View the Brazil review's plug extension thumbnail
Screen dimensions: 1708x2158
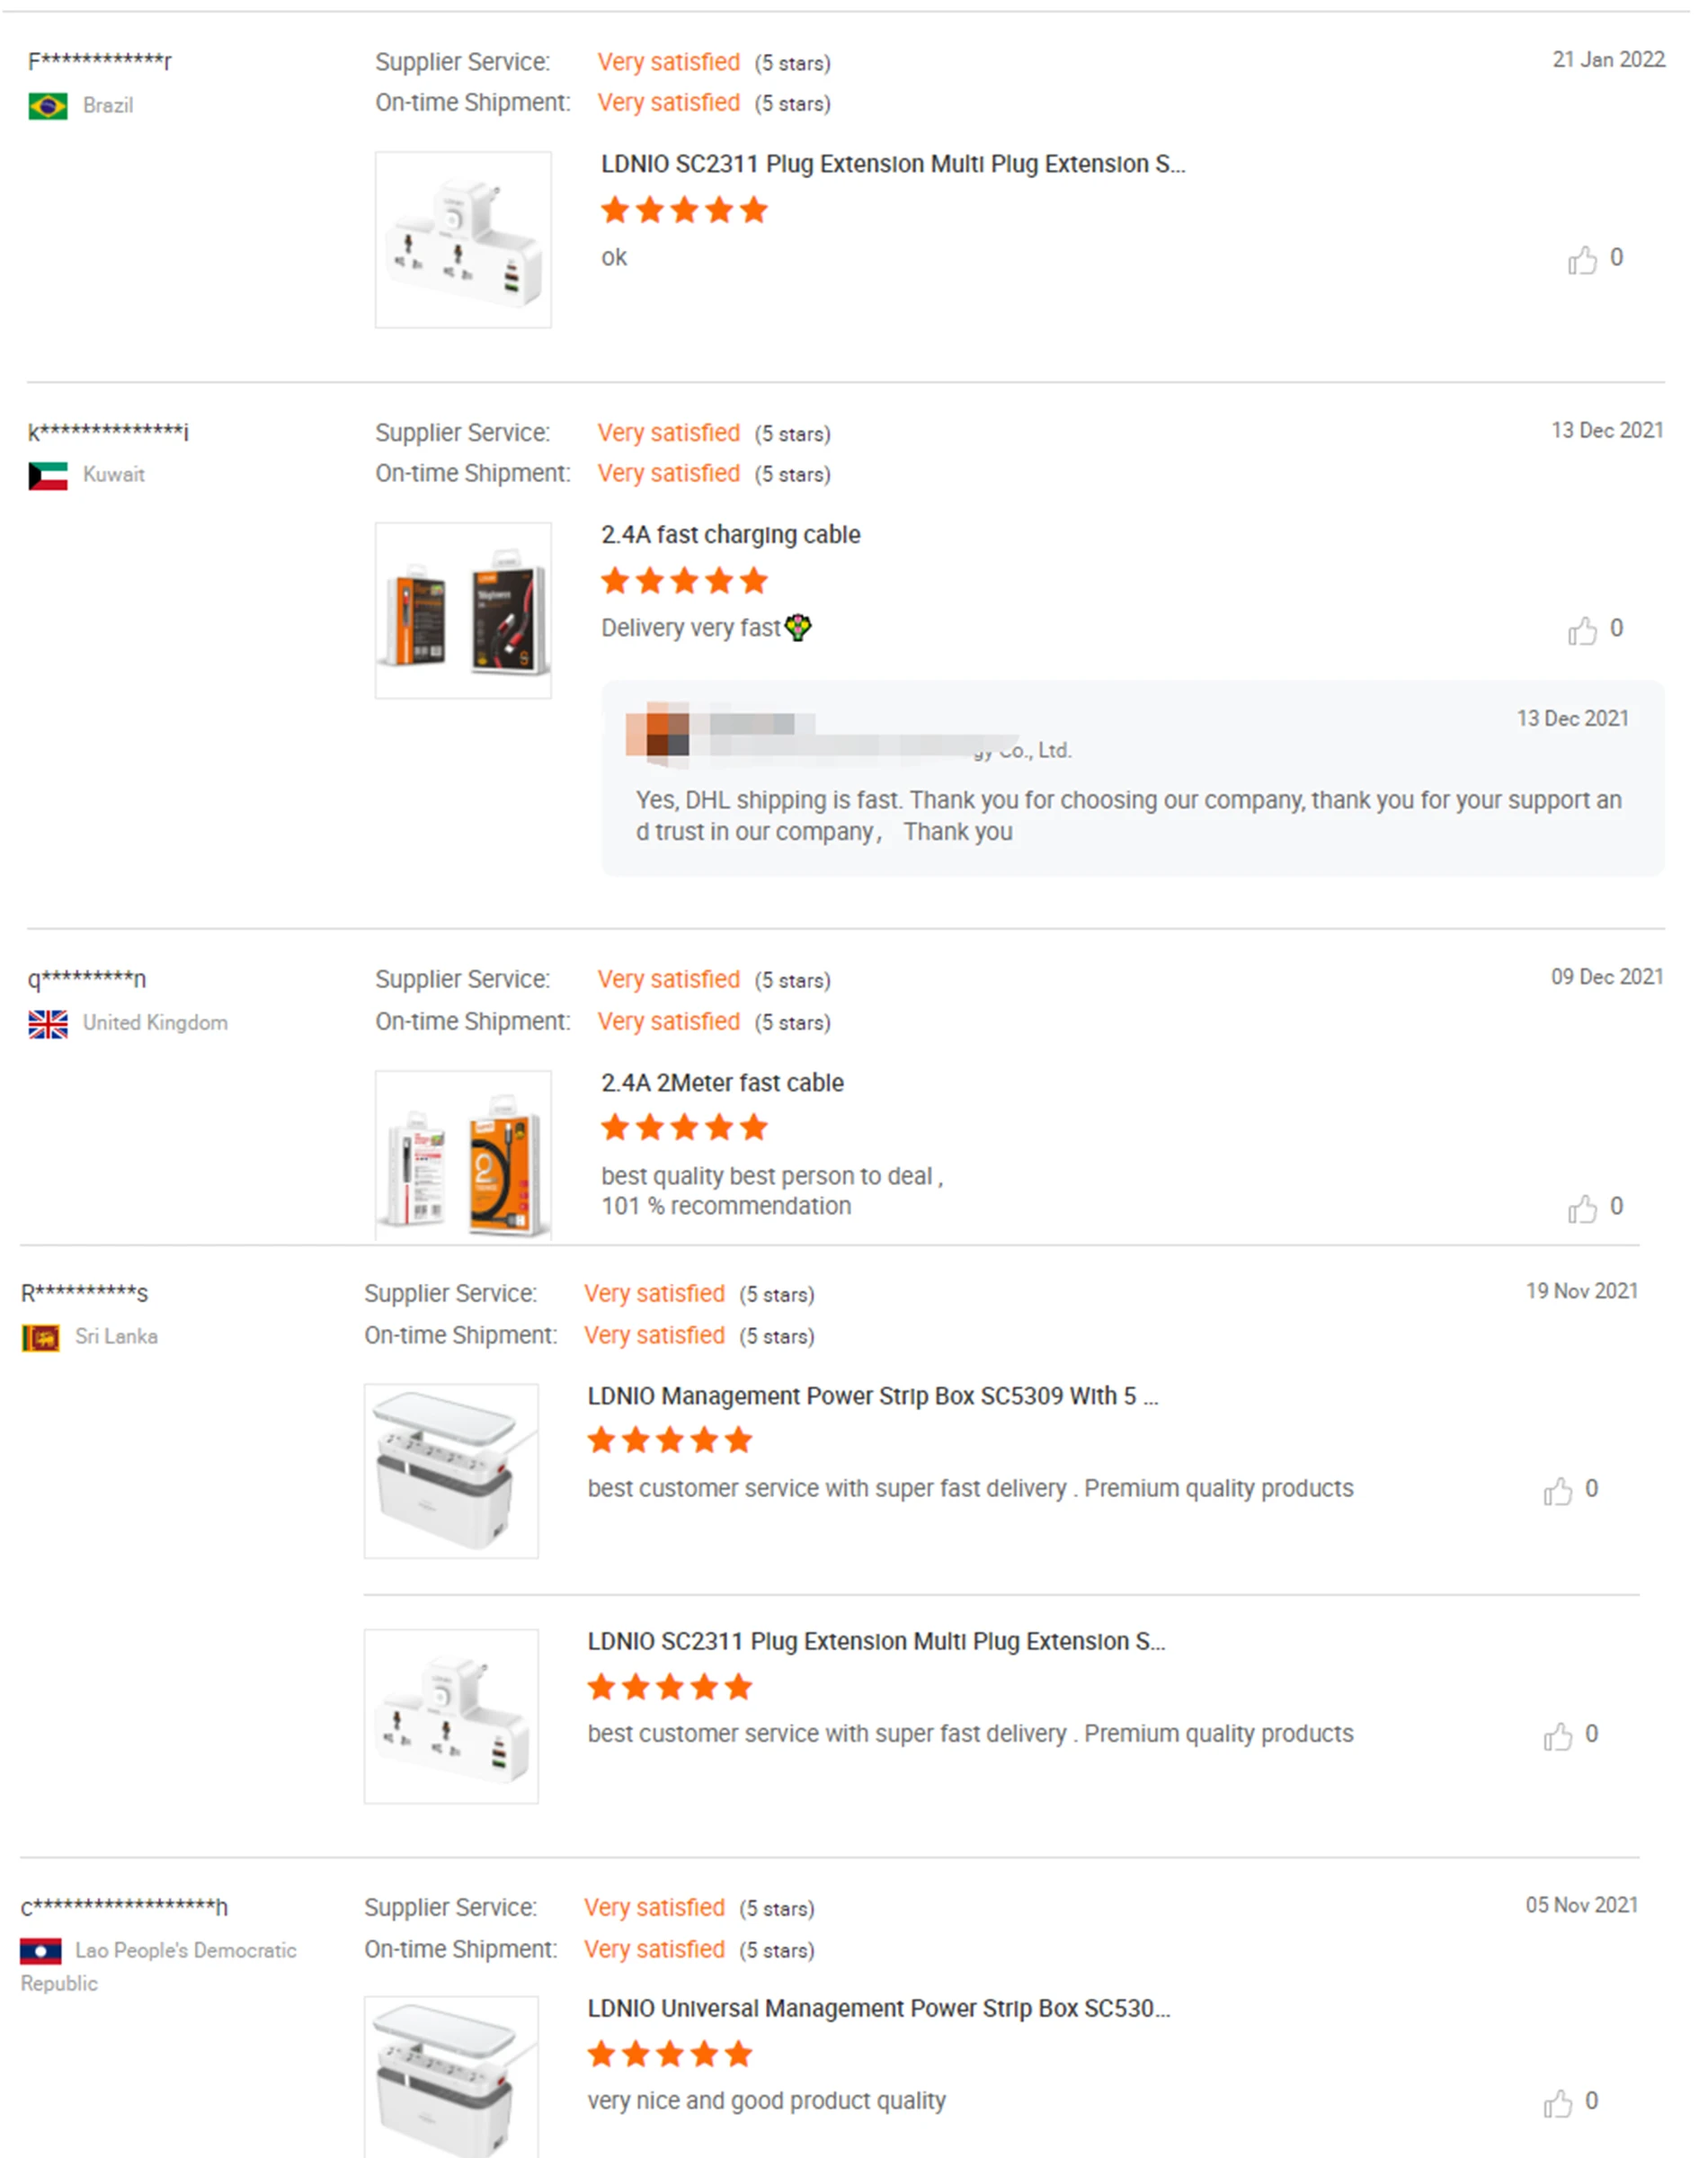point(463,240)
